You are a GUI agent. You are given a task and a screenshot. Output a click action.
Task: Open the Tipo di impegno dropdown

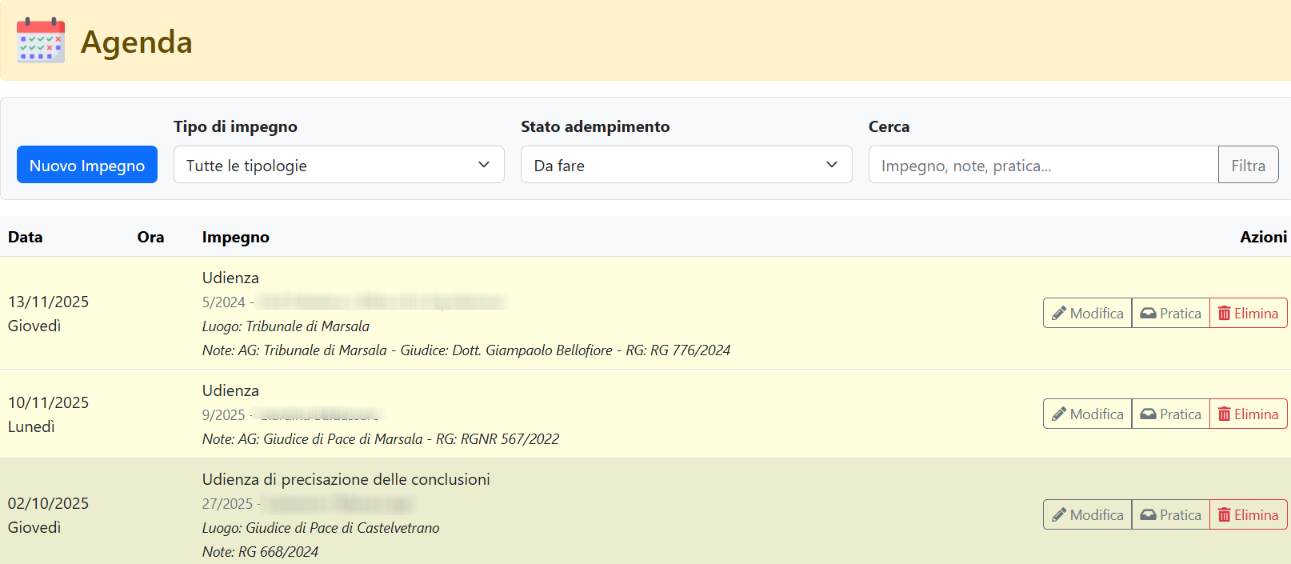tap(339, 165)
